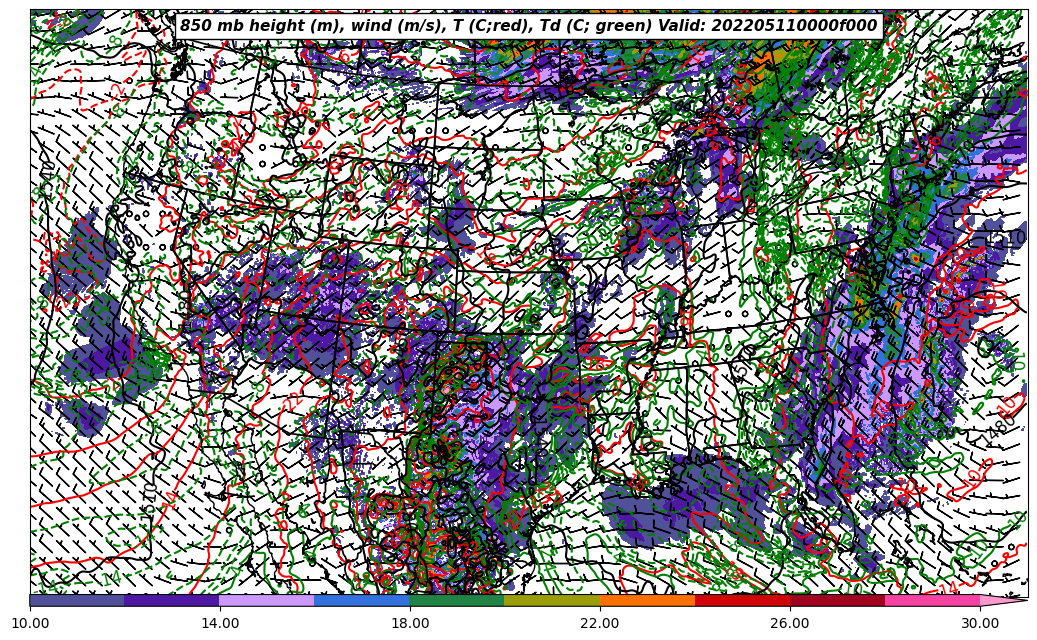Click the 10.00 colorbar tick label
Screen dimensions: 1037x640
click(30, 623)
